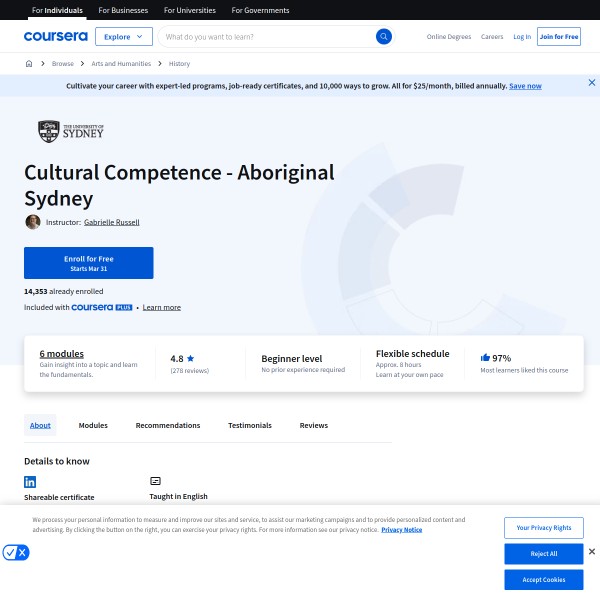Click the blue search magnifier button

tap(383, 37)
